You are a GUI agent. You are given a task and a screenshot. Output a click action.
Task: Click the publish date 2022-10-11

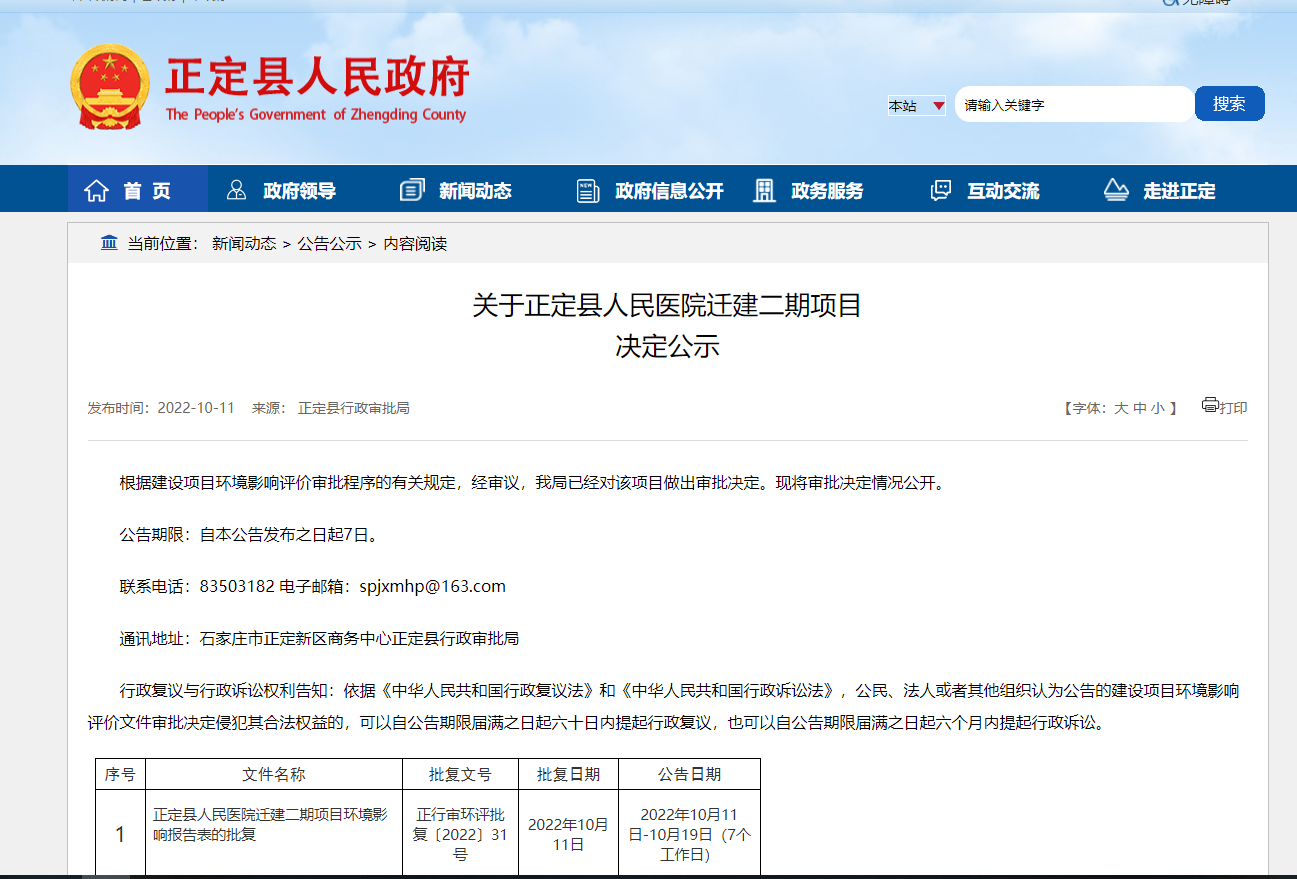coord(196,408)
